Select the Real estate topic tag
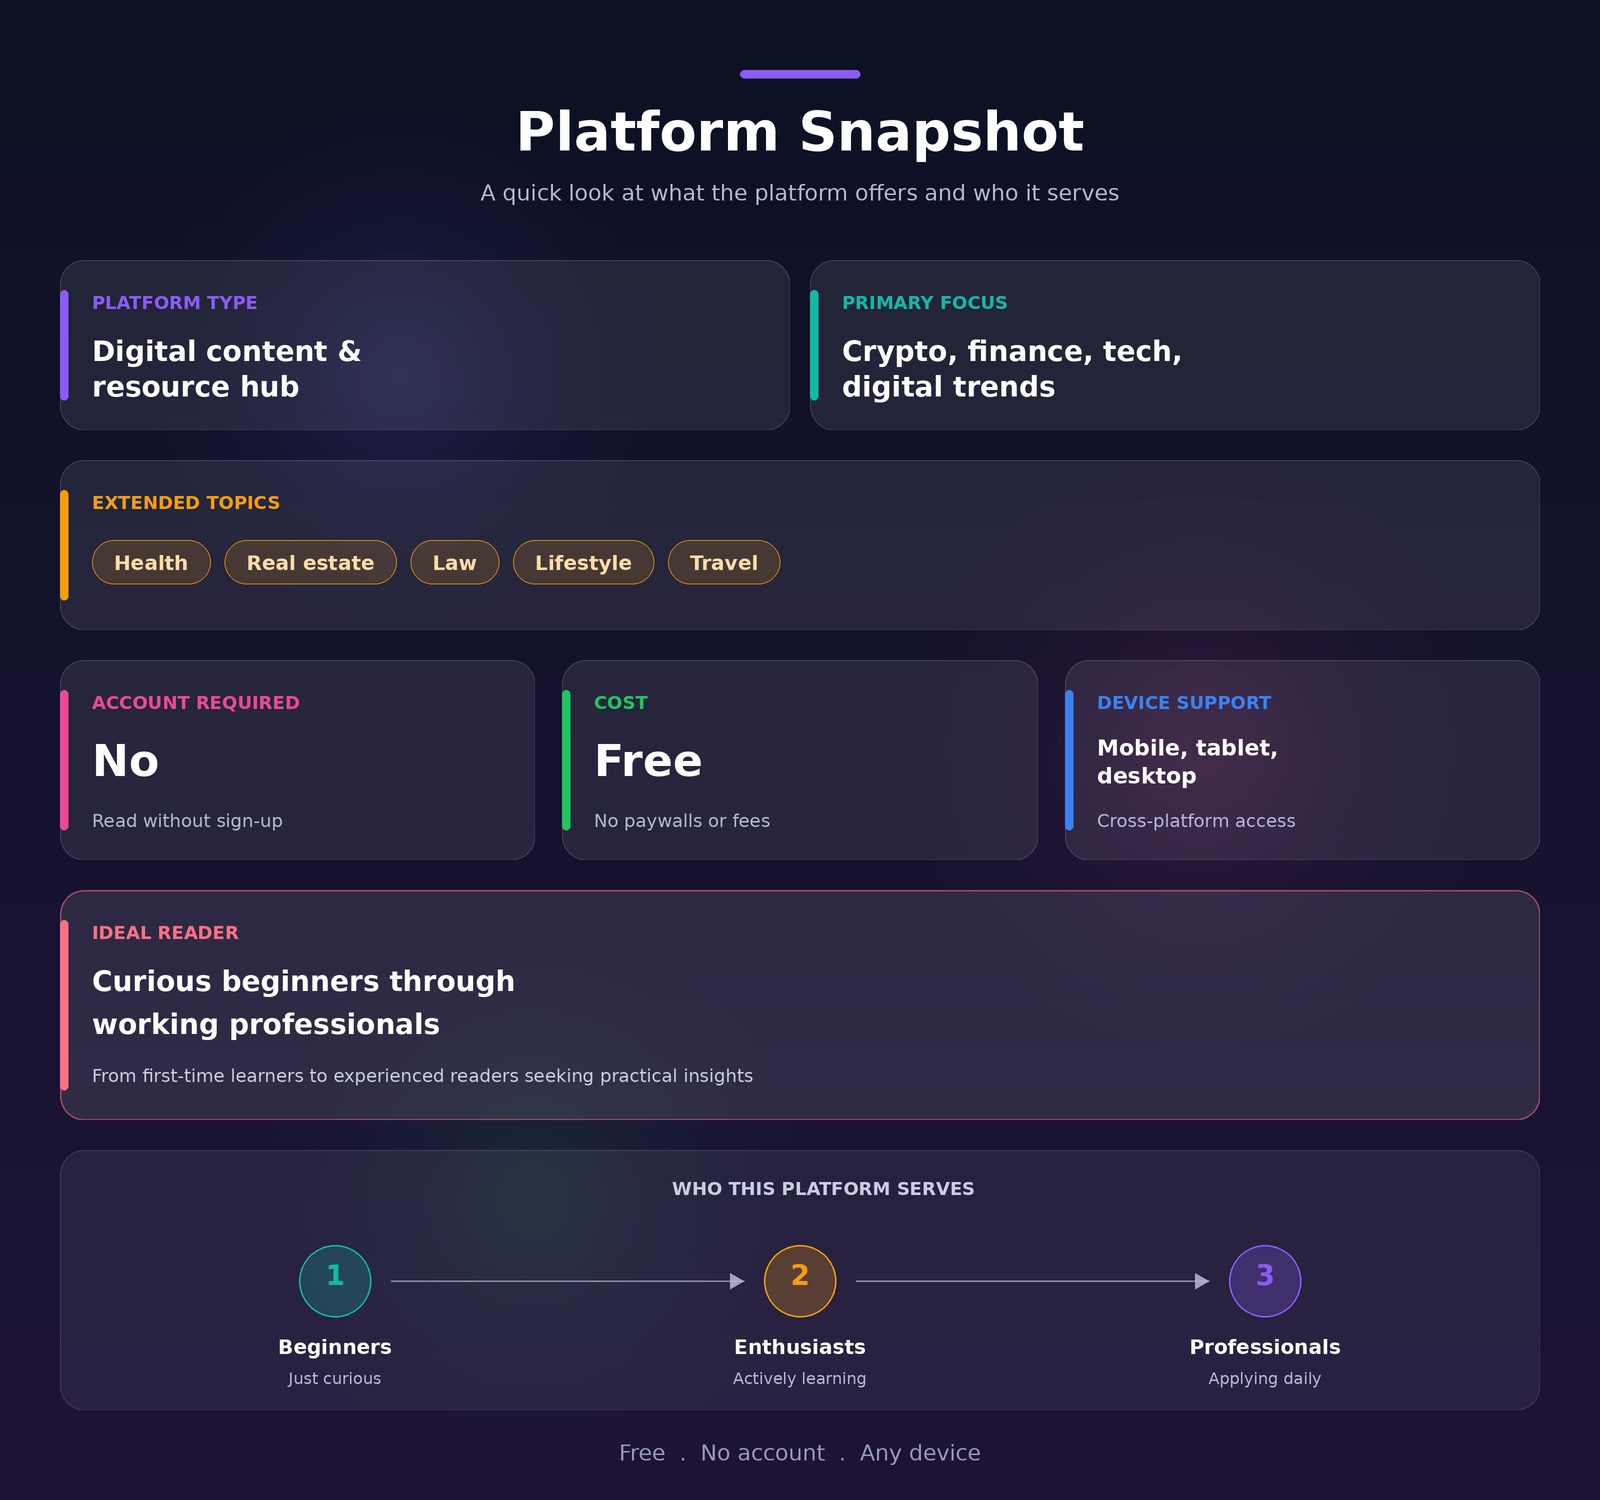The height and width of the screenshot is (1500, 1600). 310,563
